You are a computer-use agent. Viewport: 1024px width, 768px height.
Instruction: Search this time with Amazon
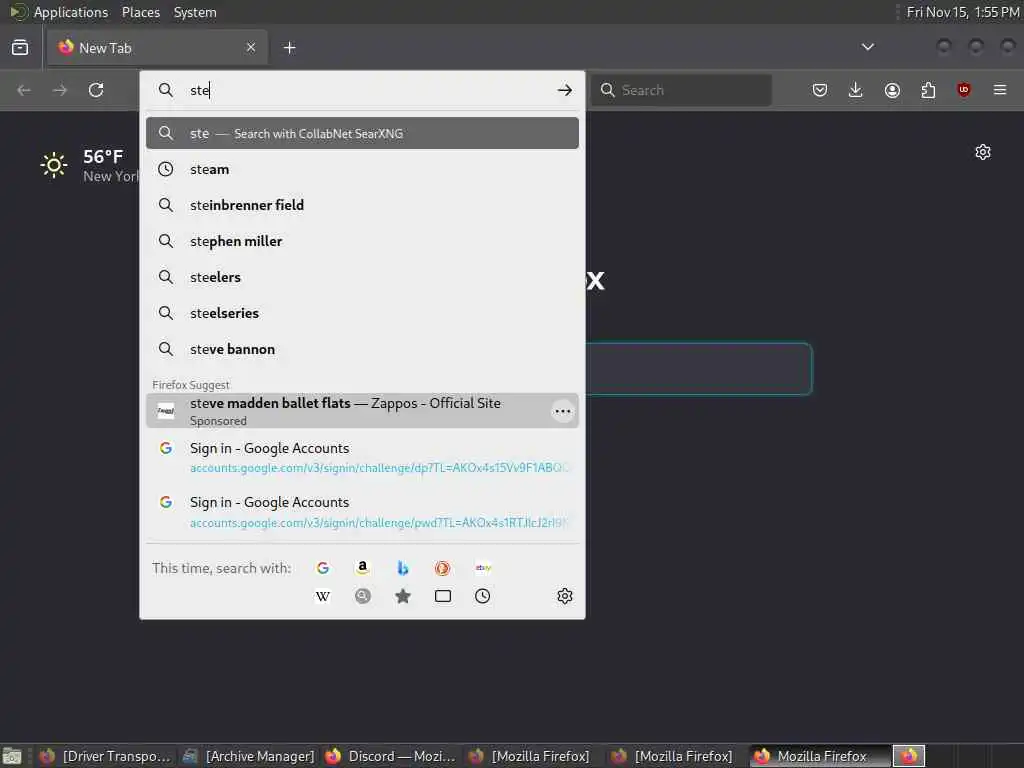362,568
